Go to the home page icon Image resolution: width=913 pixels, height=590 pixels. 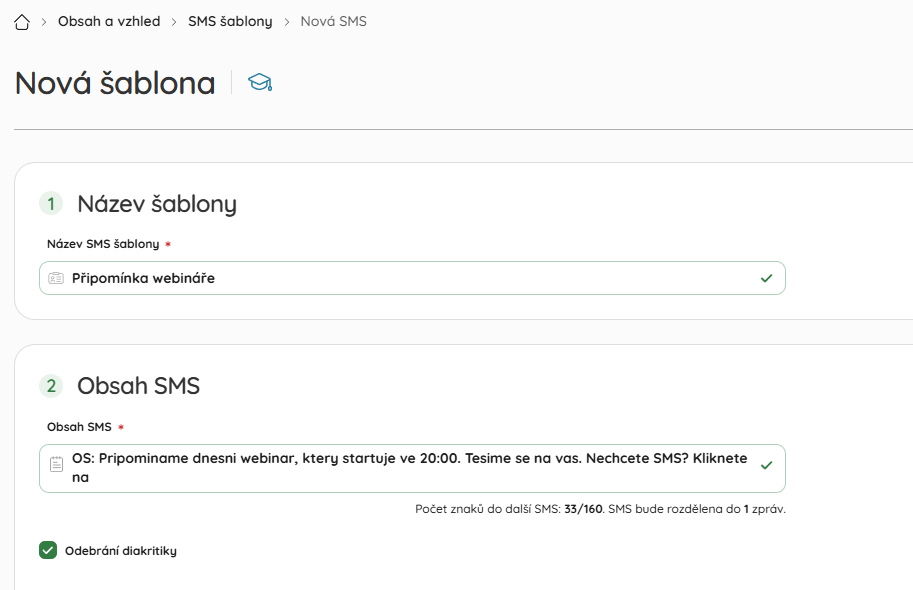pos(22,22)
